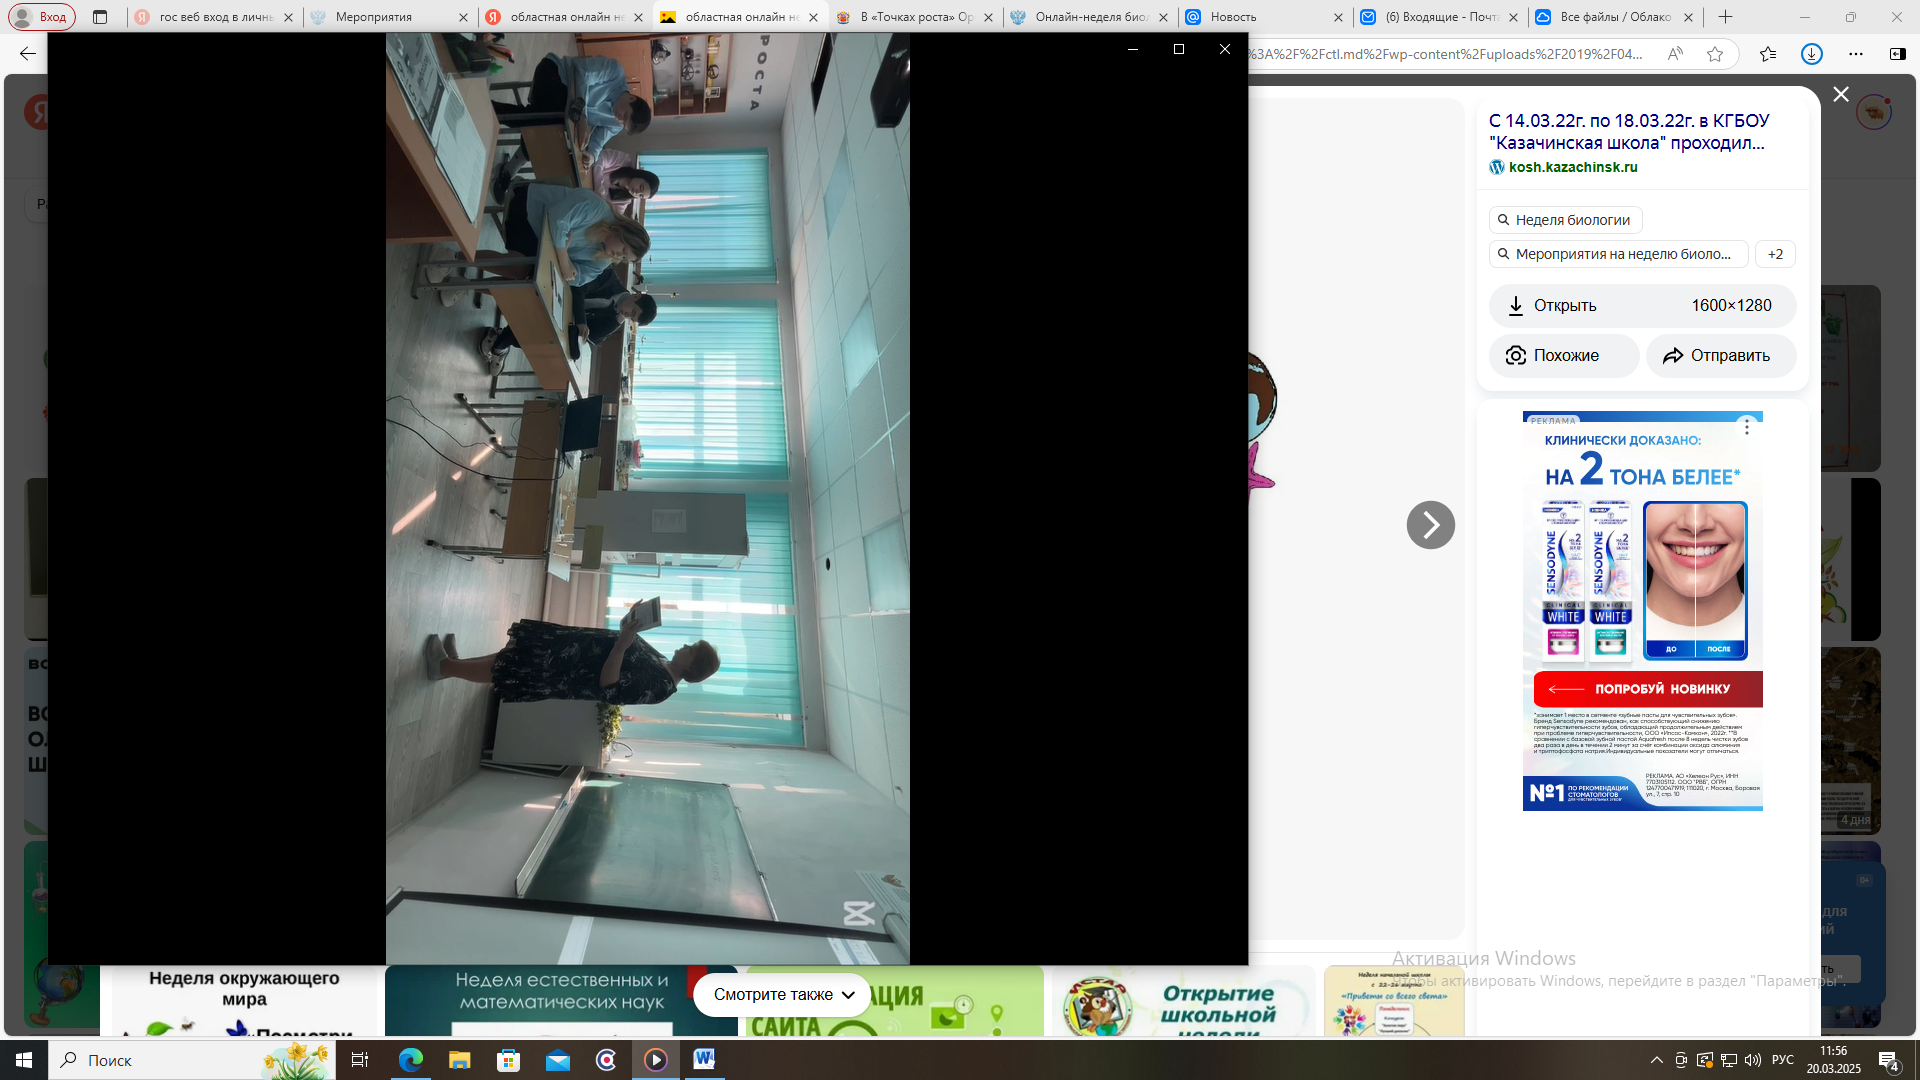
Task: Click the Похожие similar images button
Action: point(1564,356)
